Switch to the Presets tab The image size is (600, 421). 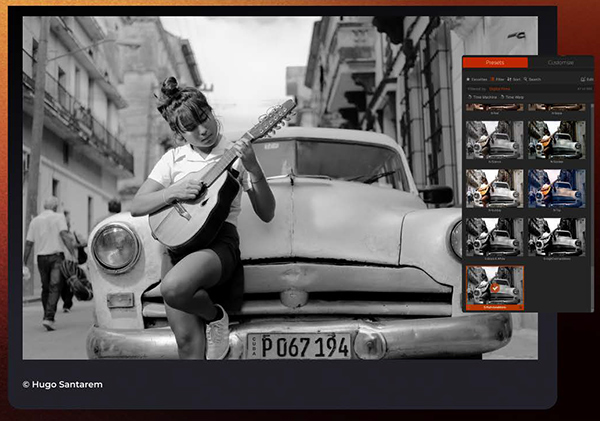click(496, 62)
